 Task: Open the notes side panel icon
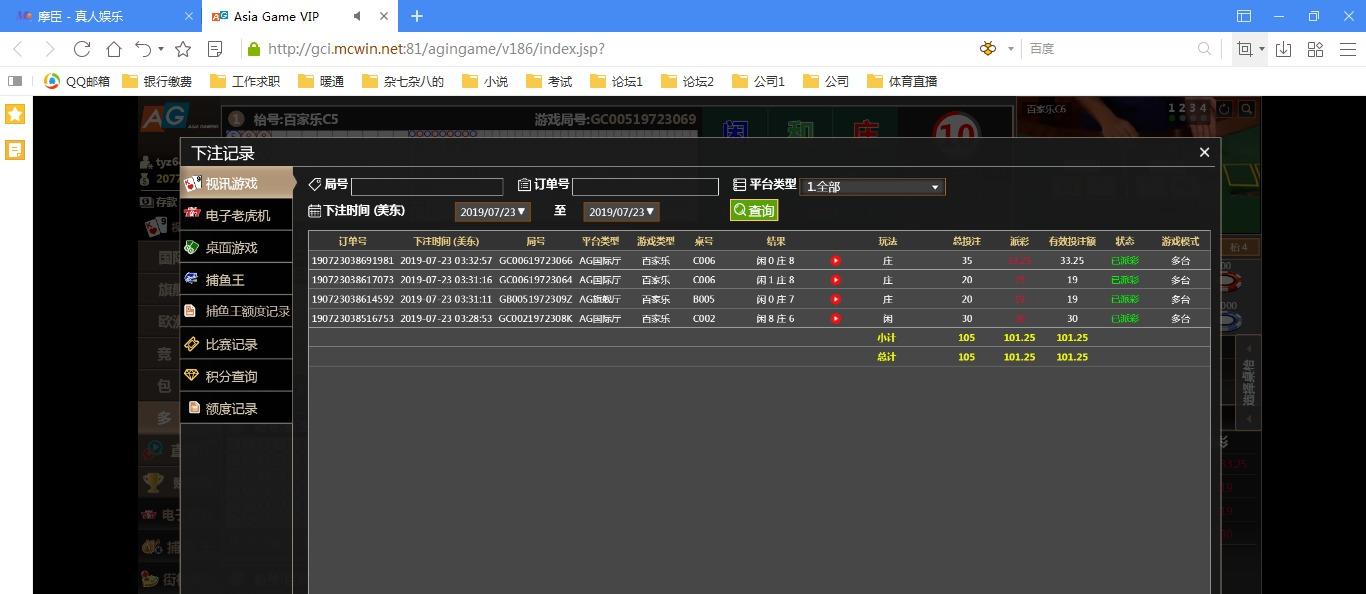[x=15, y=150]
